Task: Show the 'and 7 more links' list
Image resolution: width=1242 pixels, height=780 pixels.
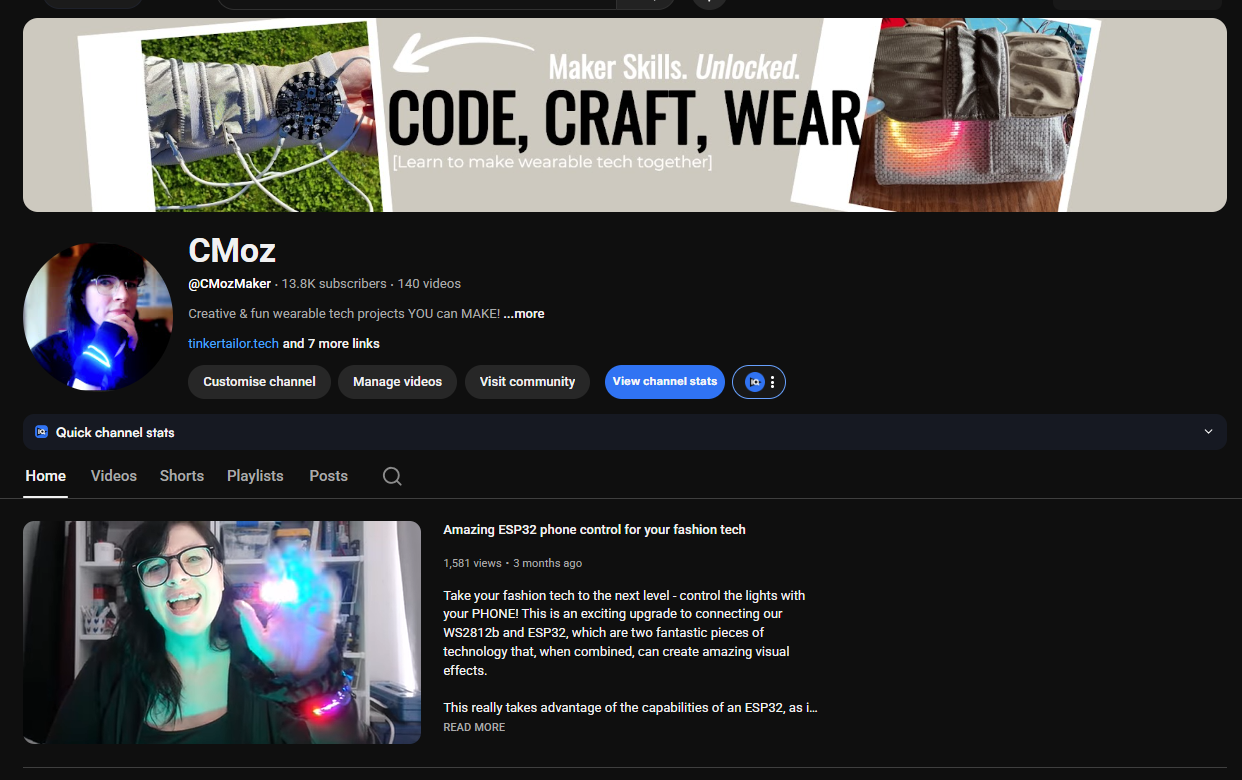Action: [331, 344]
